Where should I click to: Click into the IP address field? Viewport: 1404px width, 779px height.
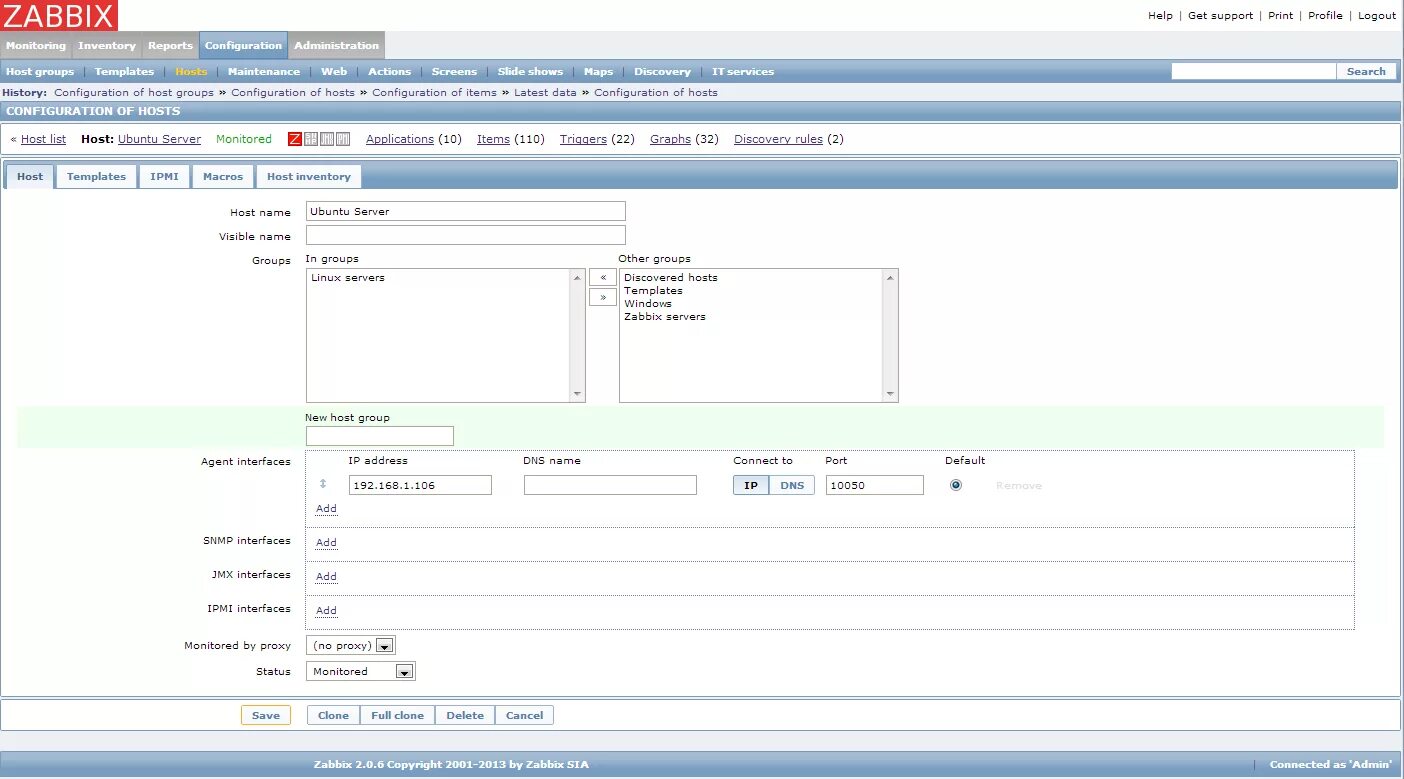420,485
